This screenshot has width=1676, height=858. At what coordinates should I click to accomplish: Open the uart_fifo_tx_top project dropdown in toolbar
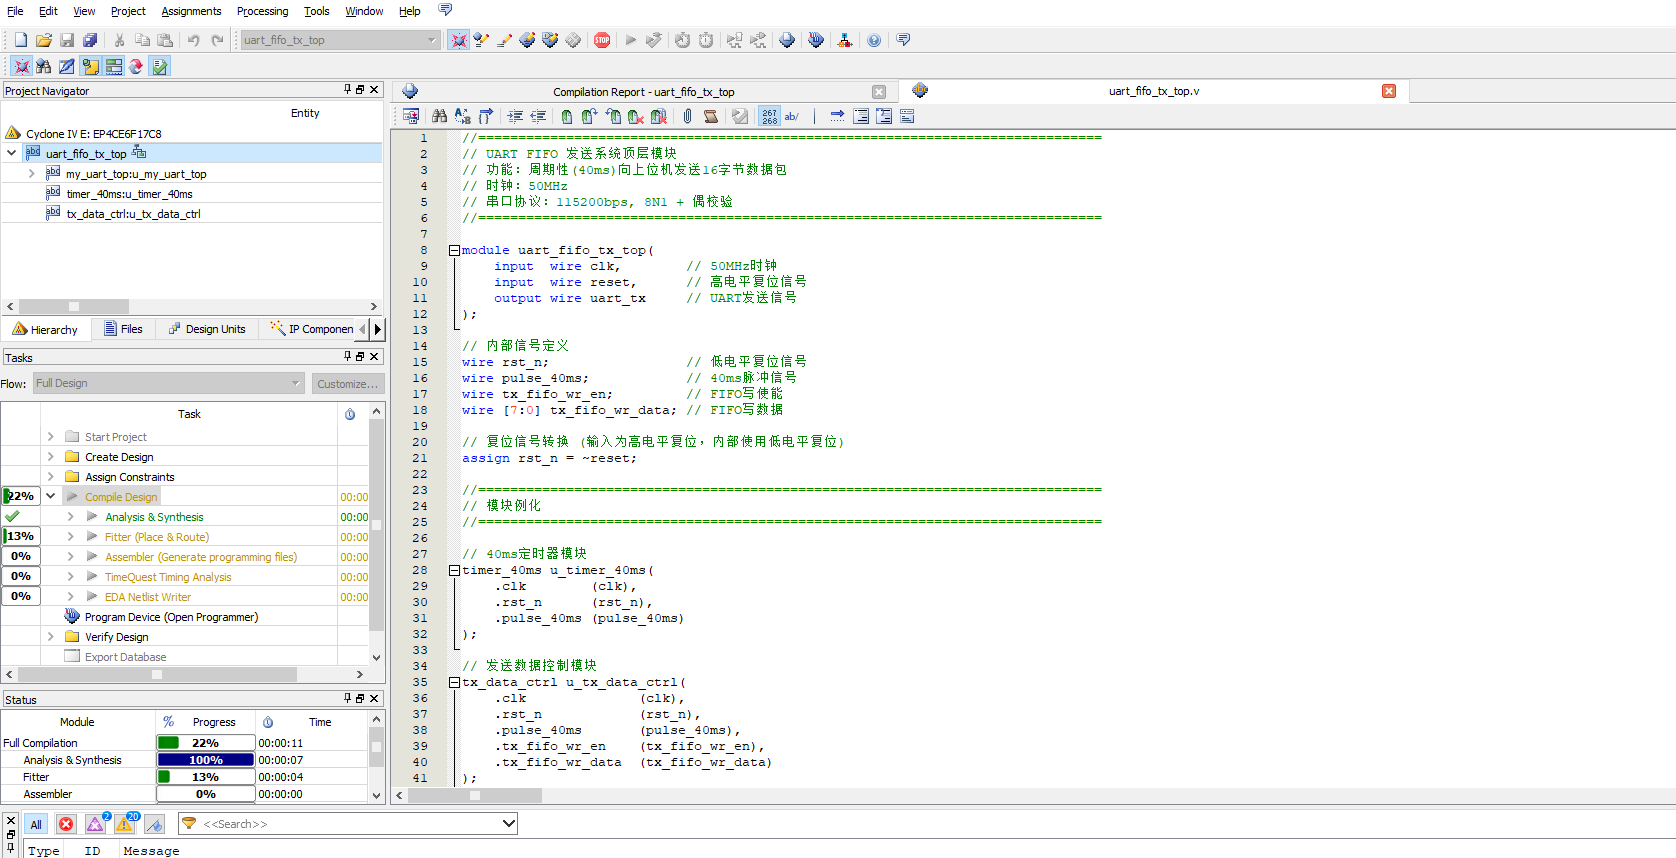(340, 40)
